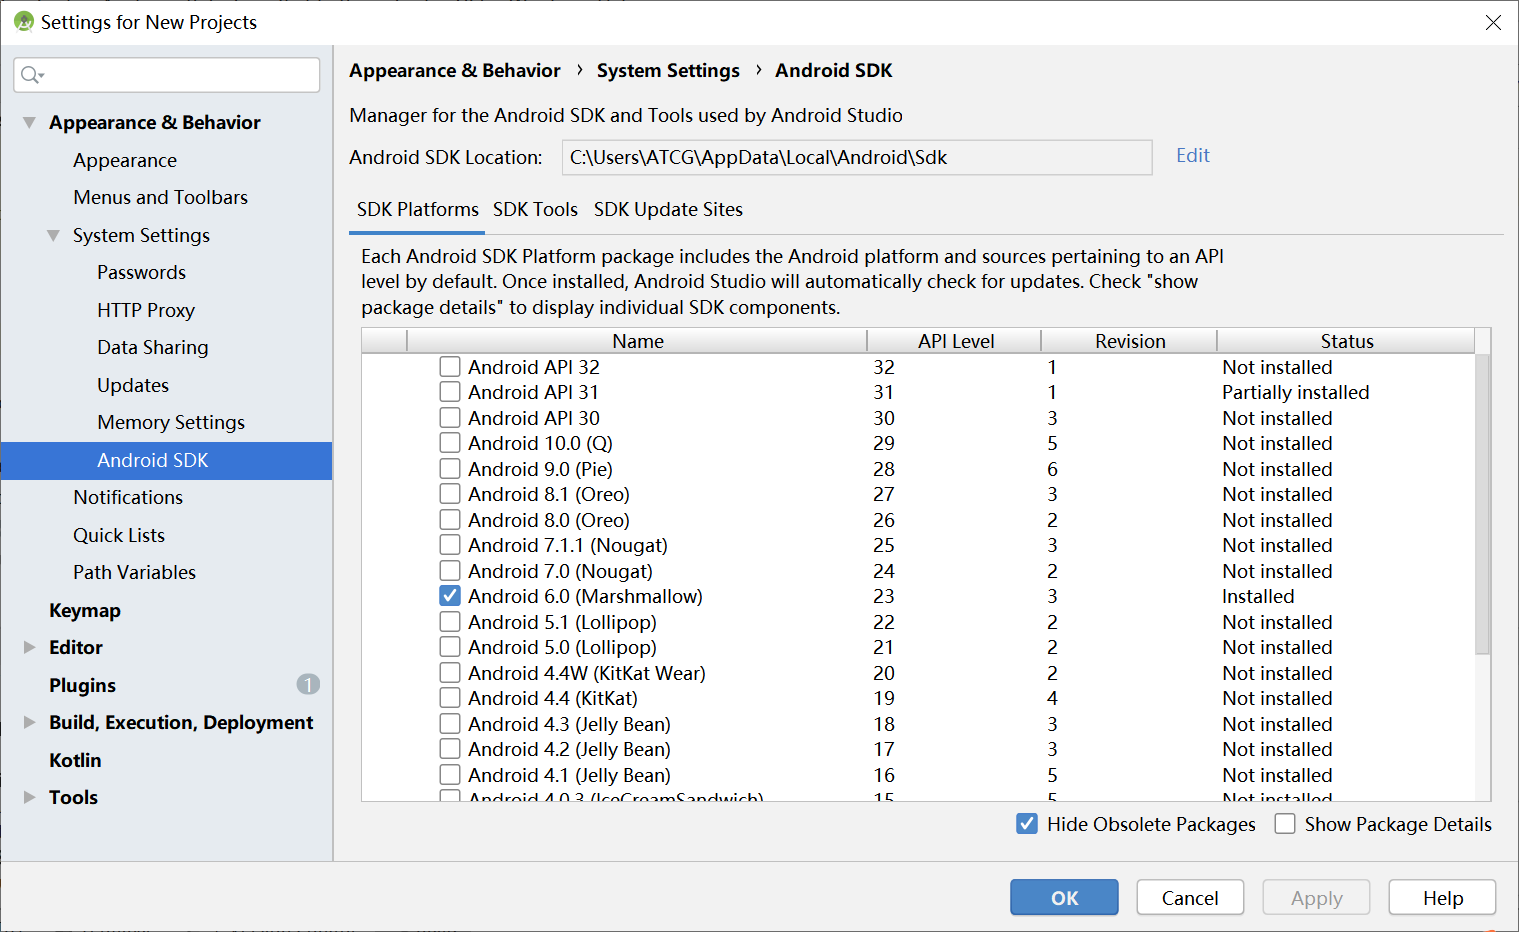Image resolution: width=1519 pixels, height=932 pixels.
Task: Click the OK button
Action: 1064,897
